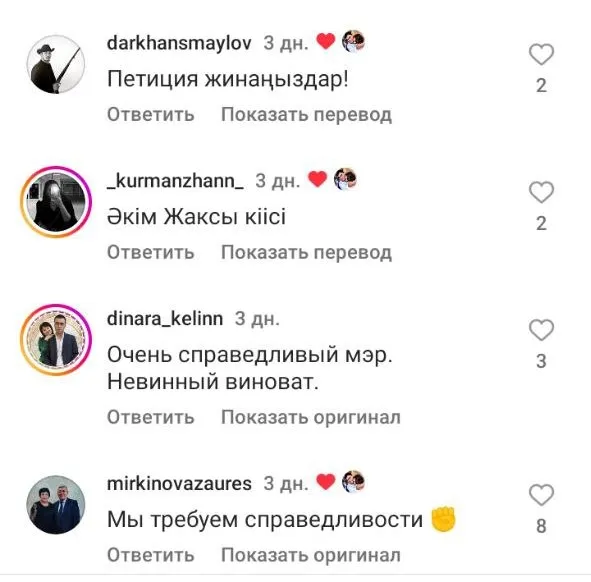Like _kurmanzhann_'s comment with the heart icon
Viewport: 591px width, 582px height.
[541, 192]
